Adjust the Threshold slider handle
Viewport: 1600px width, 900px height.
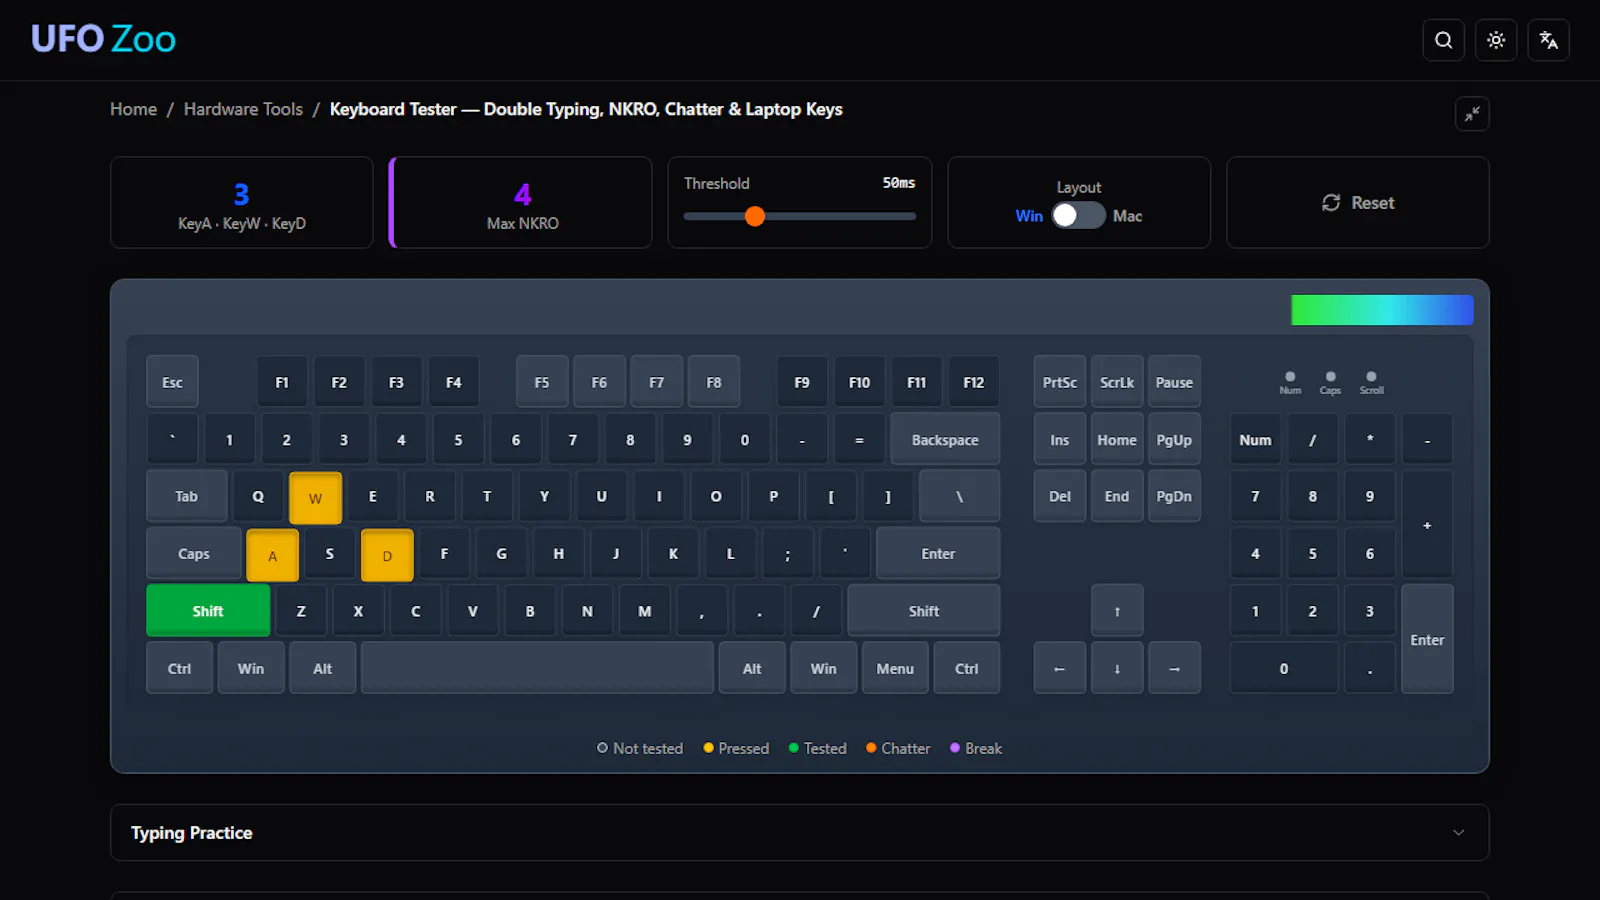pyautogui.click(x=755, y=216)
